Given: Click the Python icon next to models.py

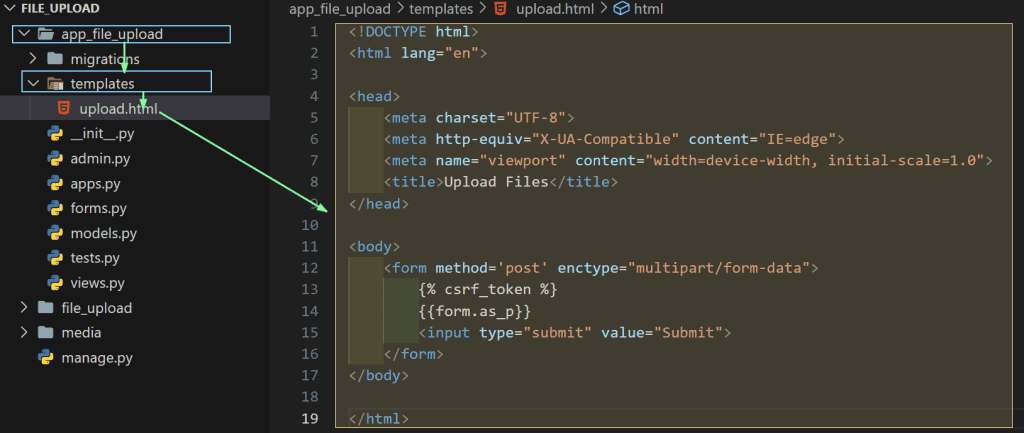Looking at the screenshot, I should point(55,233).
